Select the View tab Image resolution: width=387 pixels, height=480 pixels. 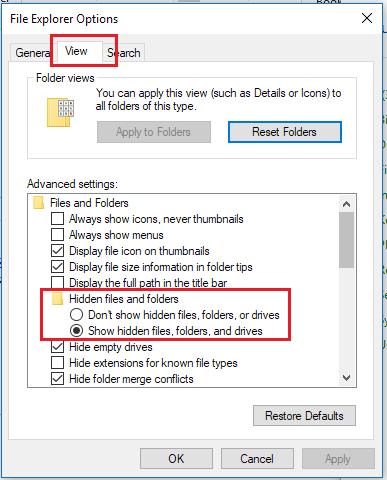[x=79, y=51]
